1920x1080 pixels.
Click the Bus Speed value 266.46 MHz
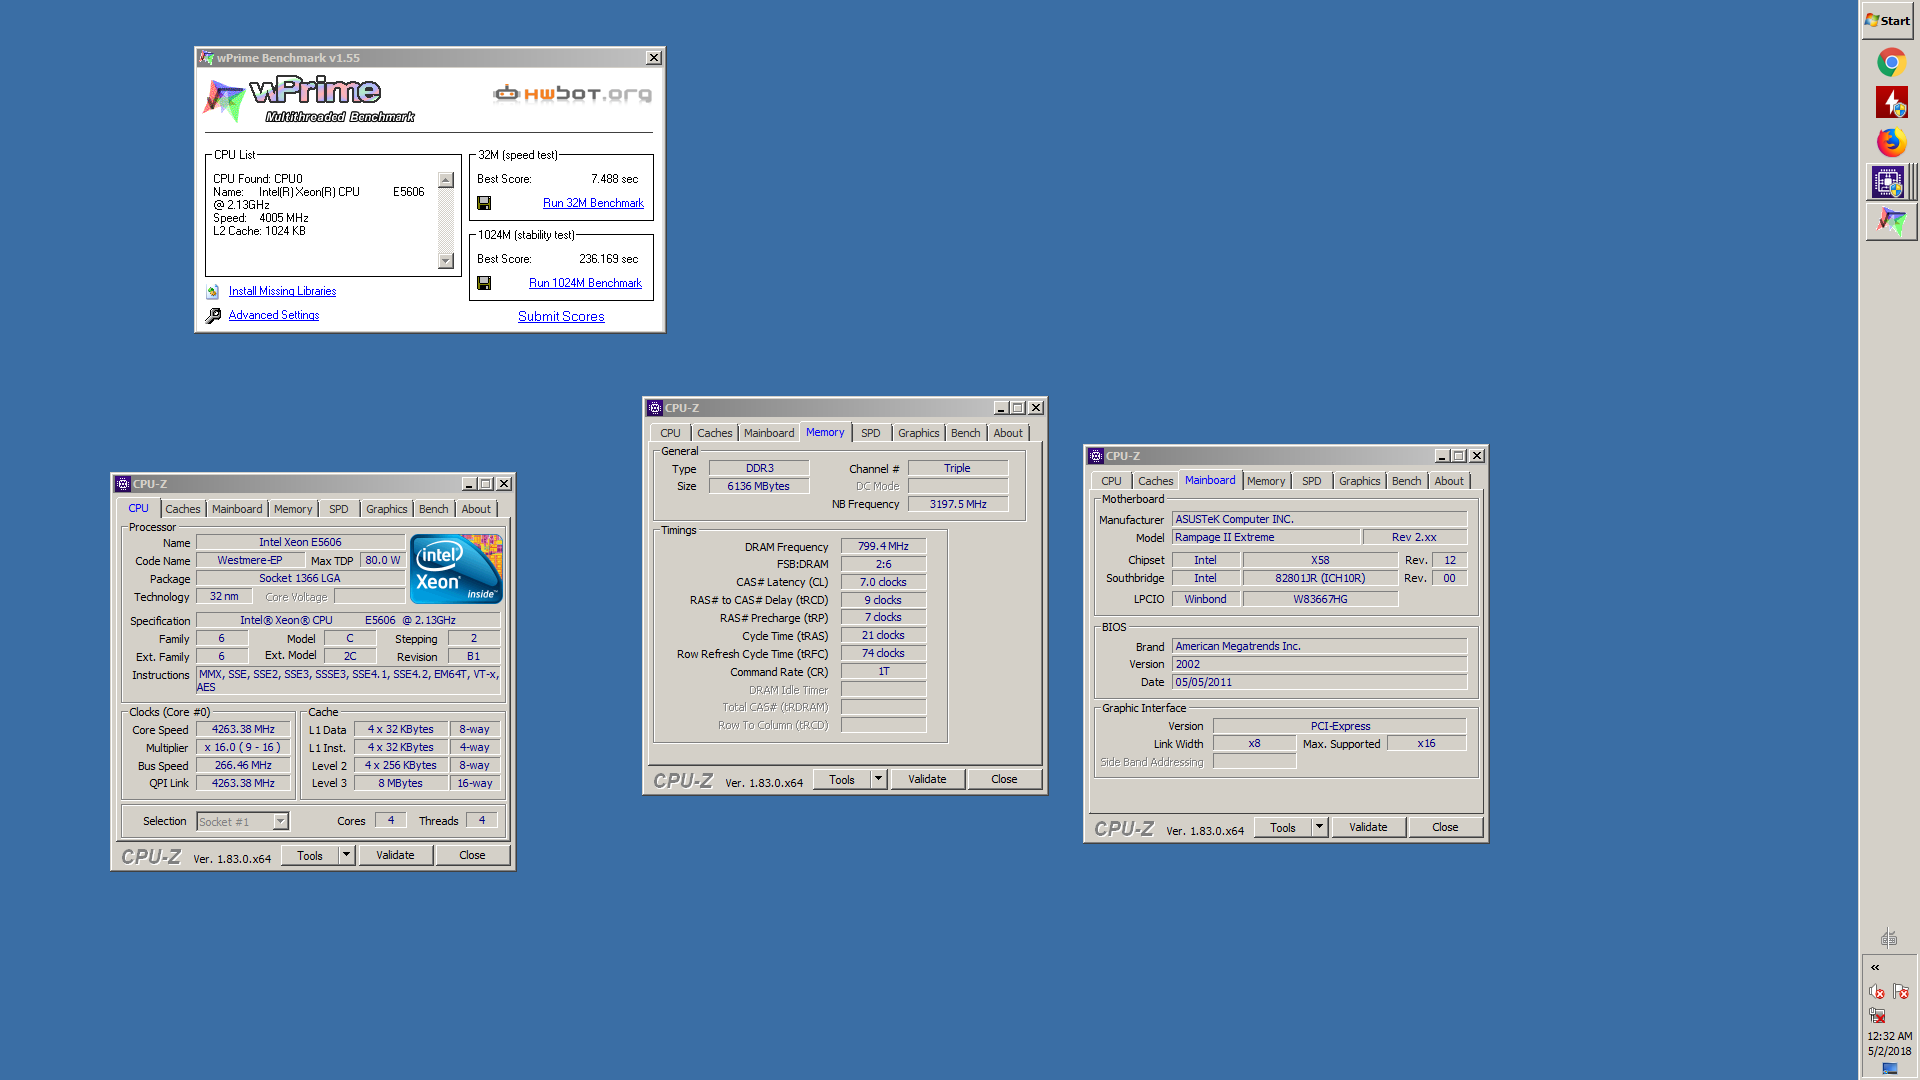point(243,765)
